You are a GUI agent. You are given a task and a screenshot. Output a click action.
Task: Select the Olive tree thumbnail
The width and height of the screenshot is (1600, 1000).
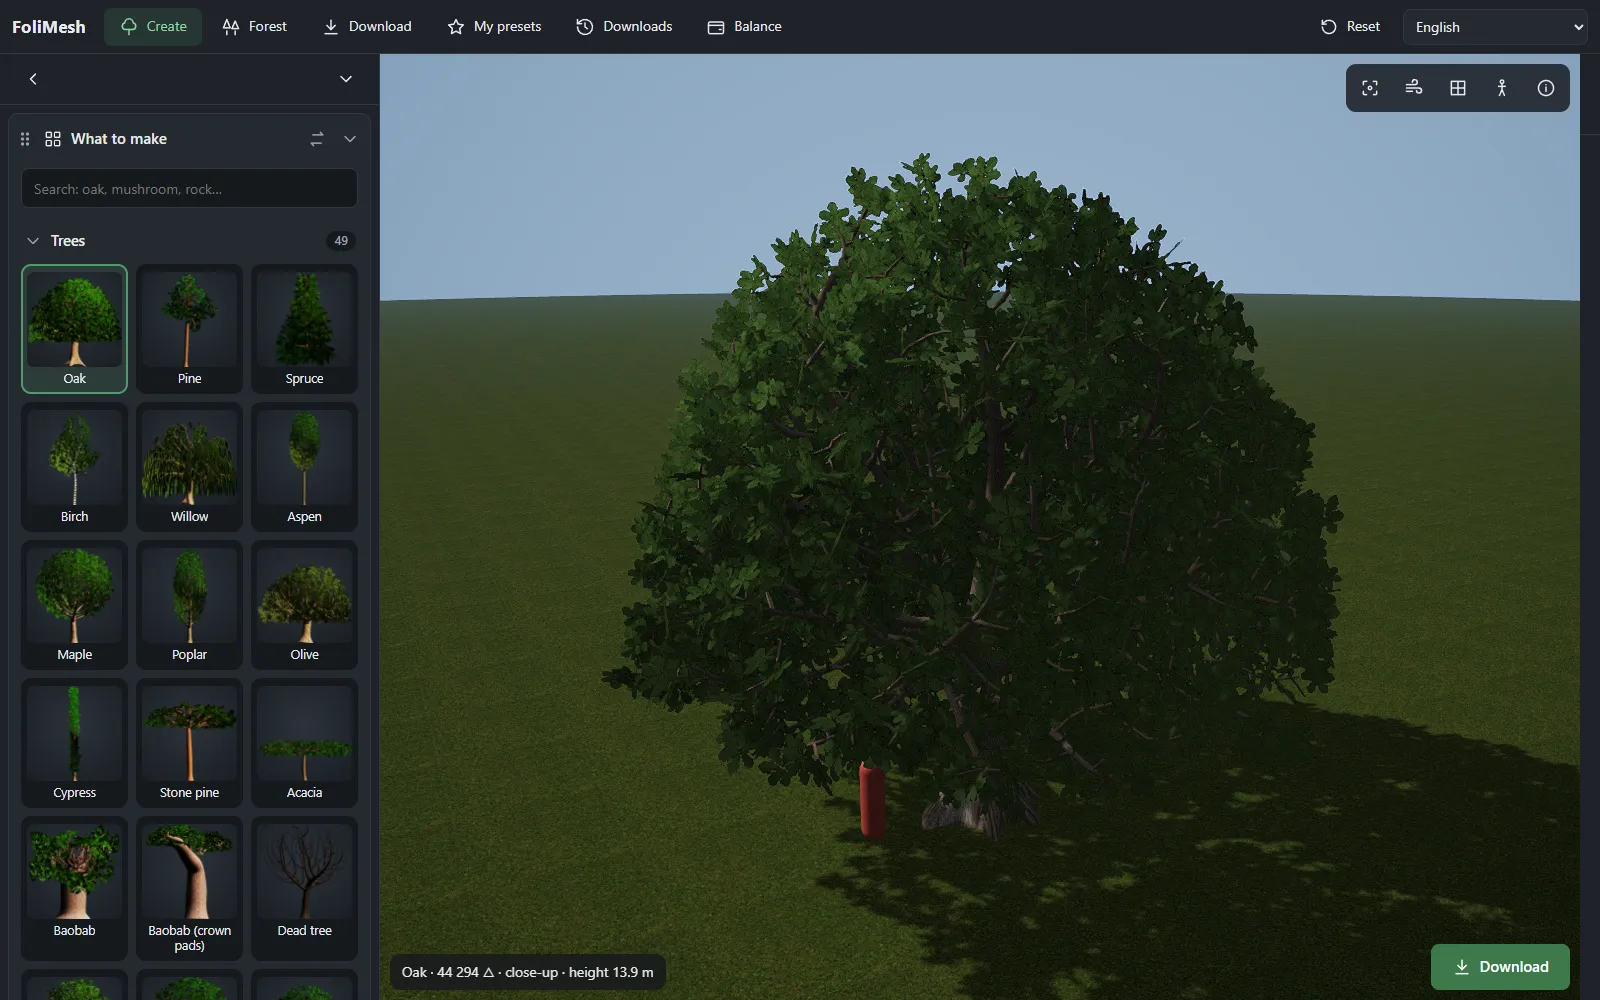(x=305, y=605)
